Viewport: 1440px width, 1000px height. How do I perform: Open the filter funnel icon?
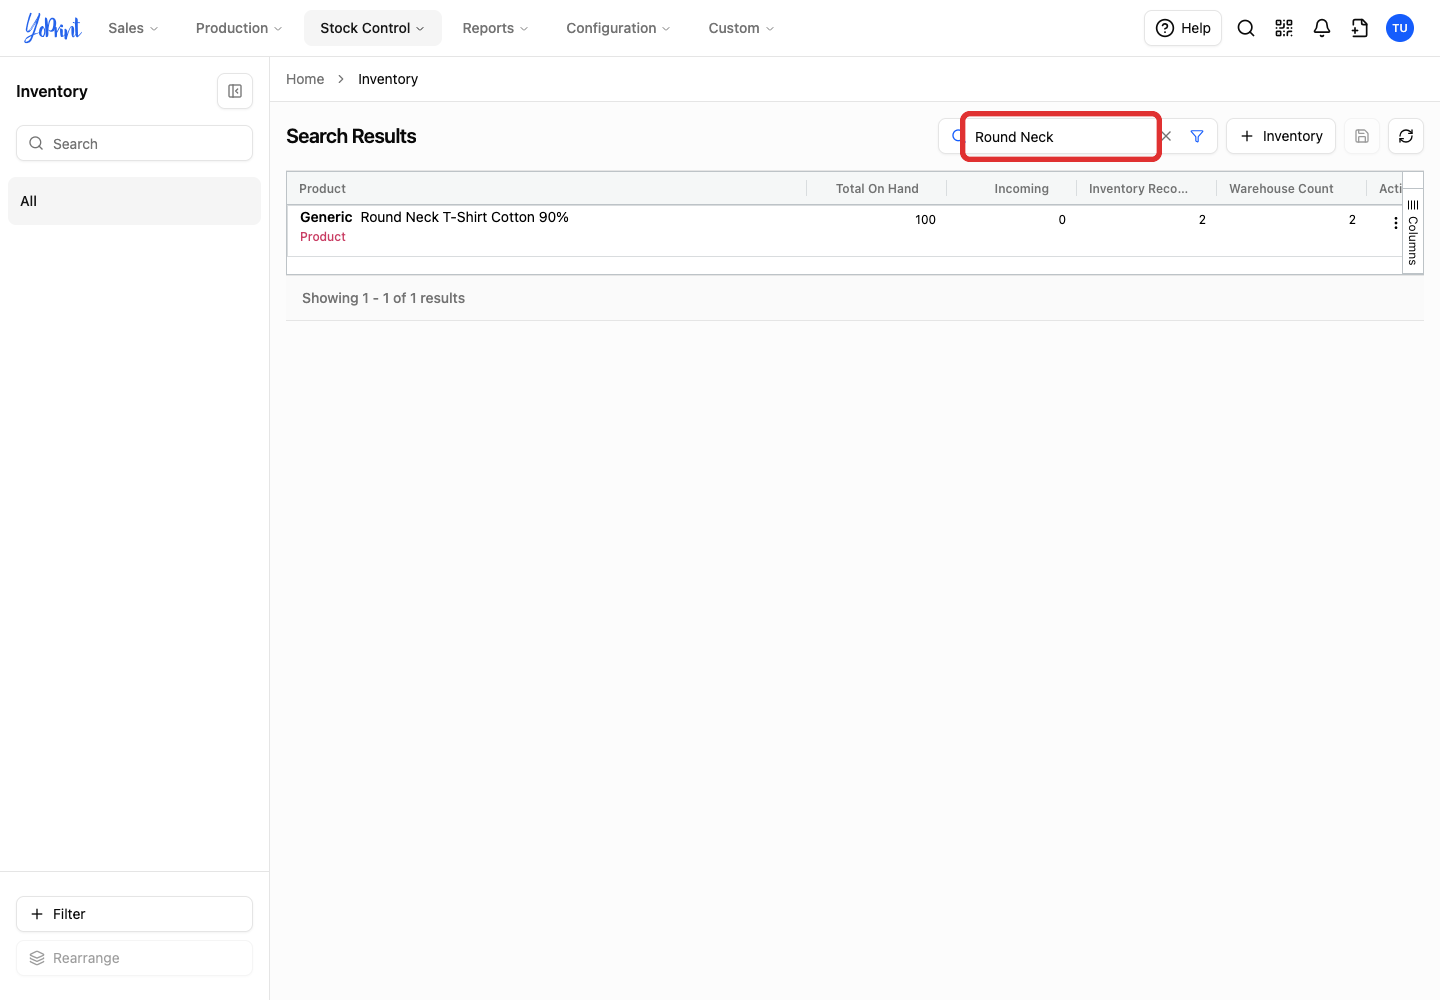click(x=1197, y=136)
